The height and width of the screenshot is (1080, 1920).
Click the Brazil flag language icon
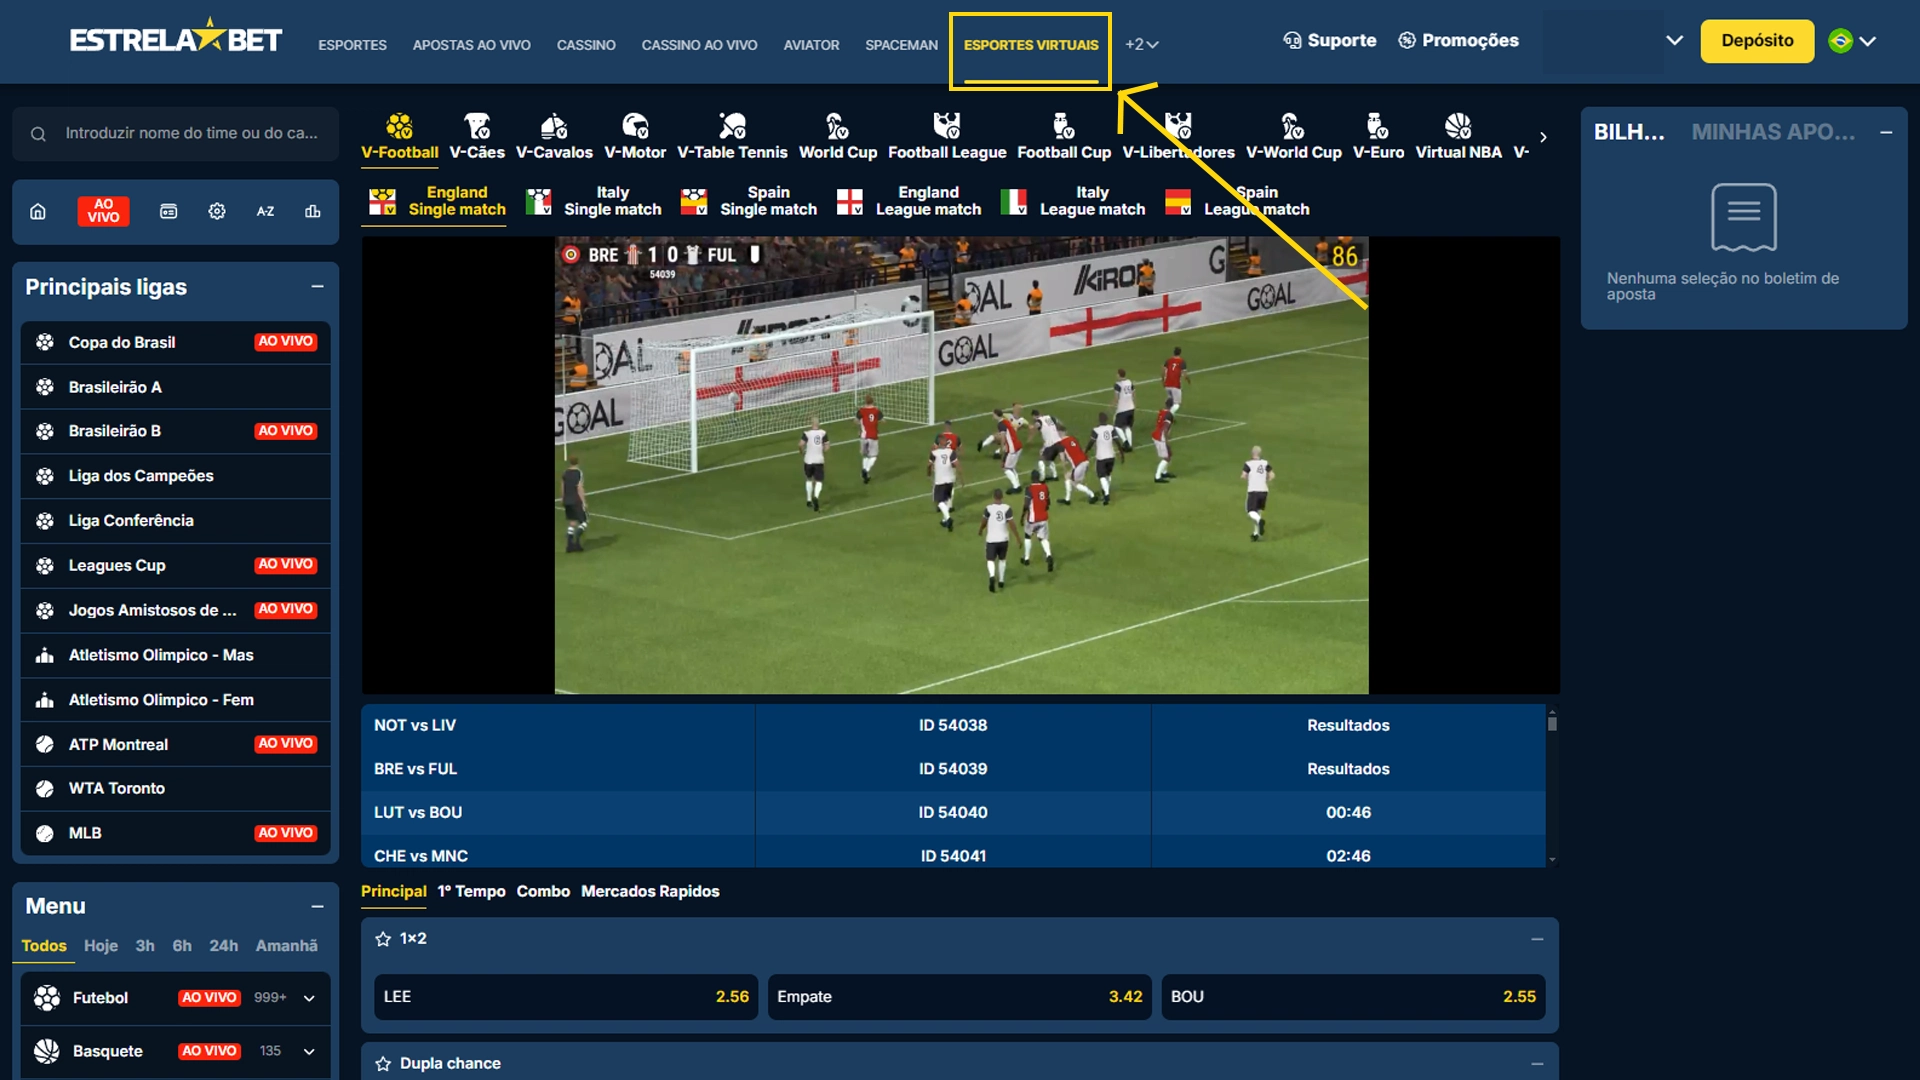pos(1840,41)
